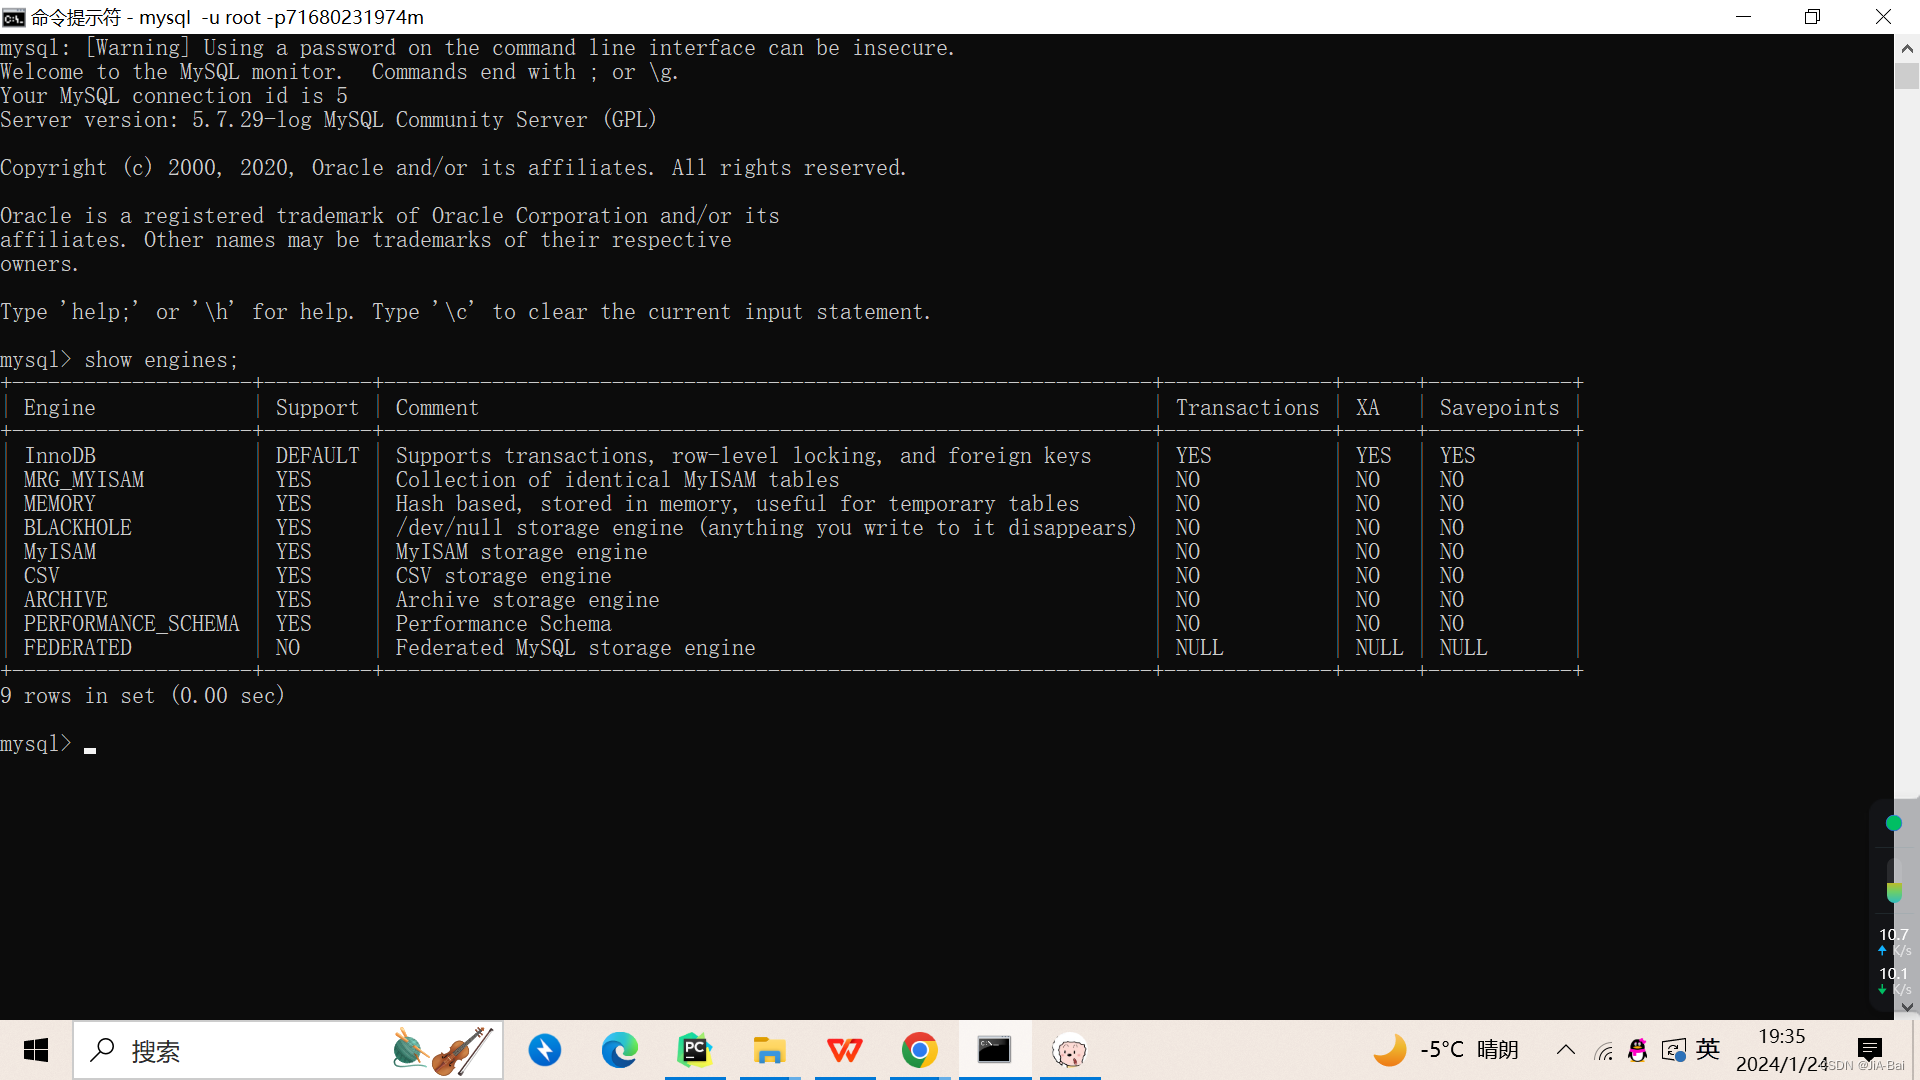Select the command prompt taskbar icon

(x=995, y=1050)
